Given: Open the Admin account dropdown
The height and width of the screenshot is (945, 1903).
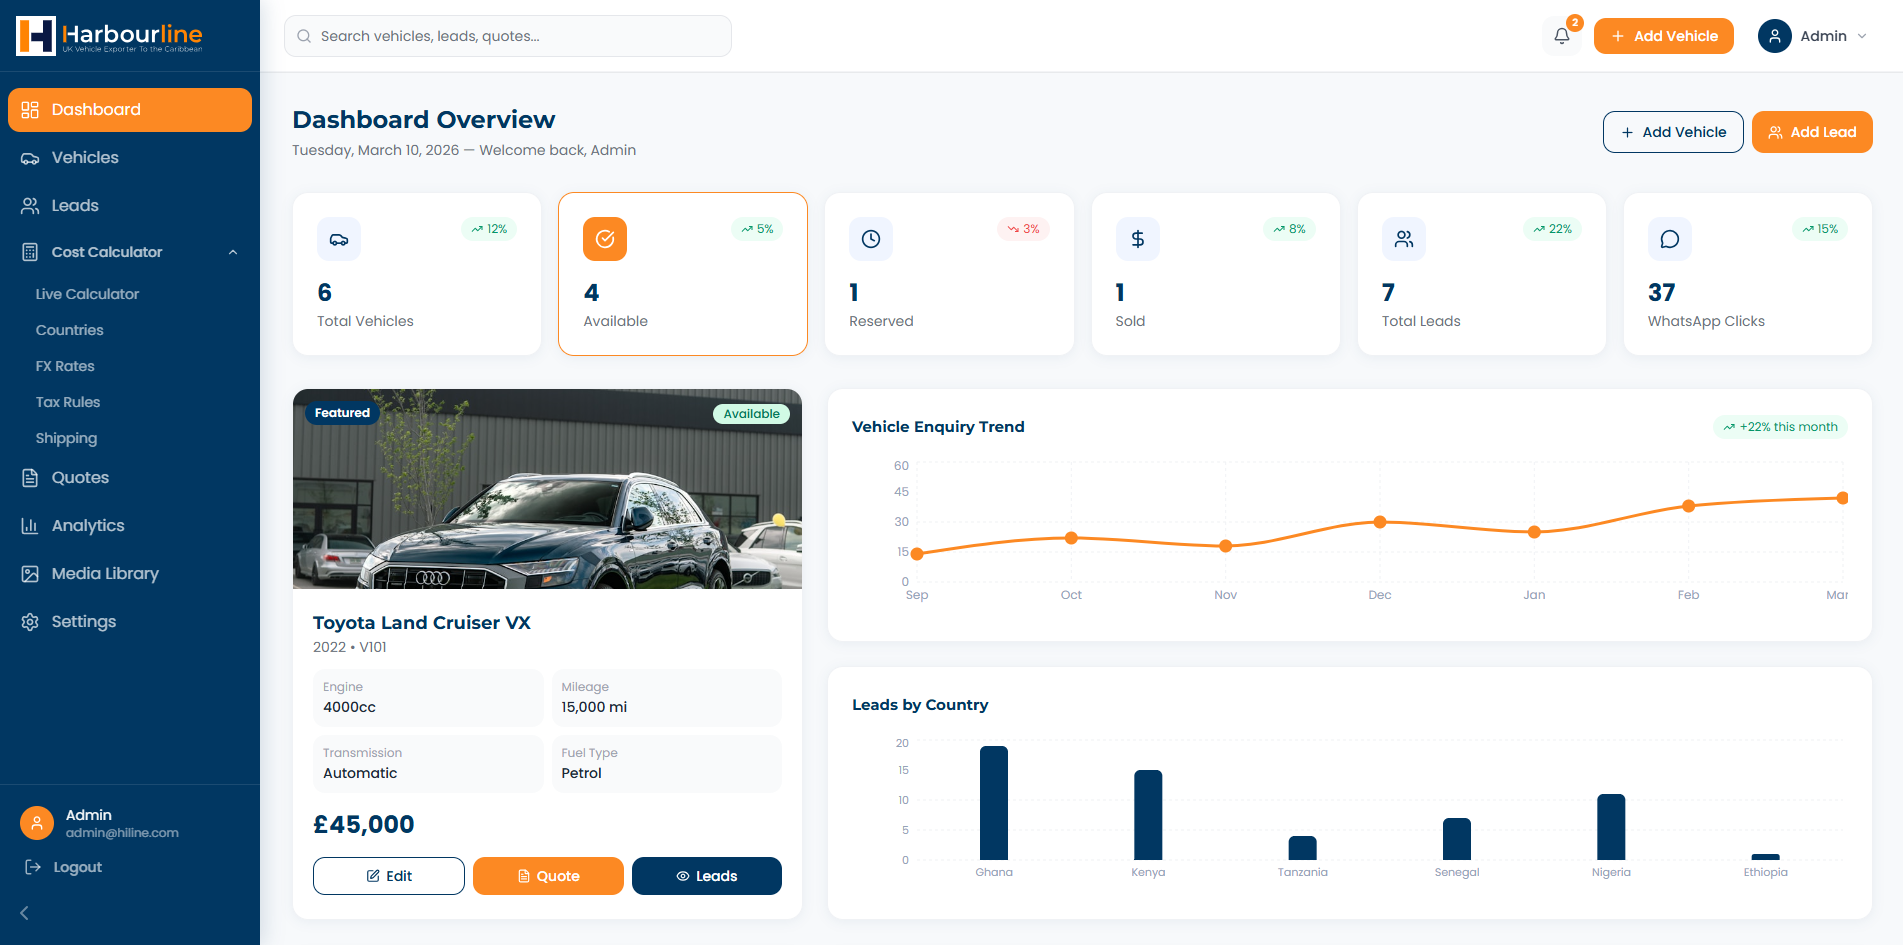Looking at the screenshot, I should point(1813,36).
